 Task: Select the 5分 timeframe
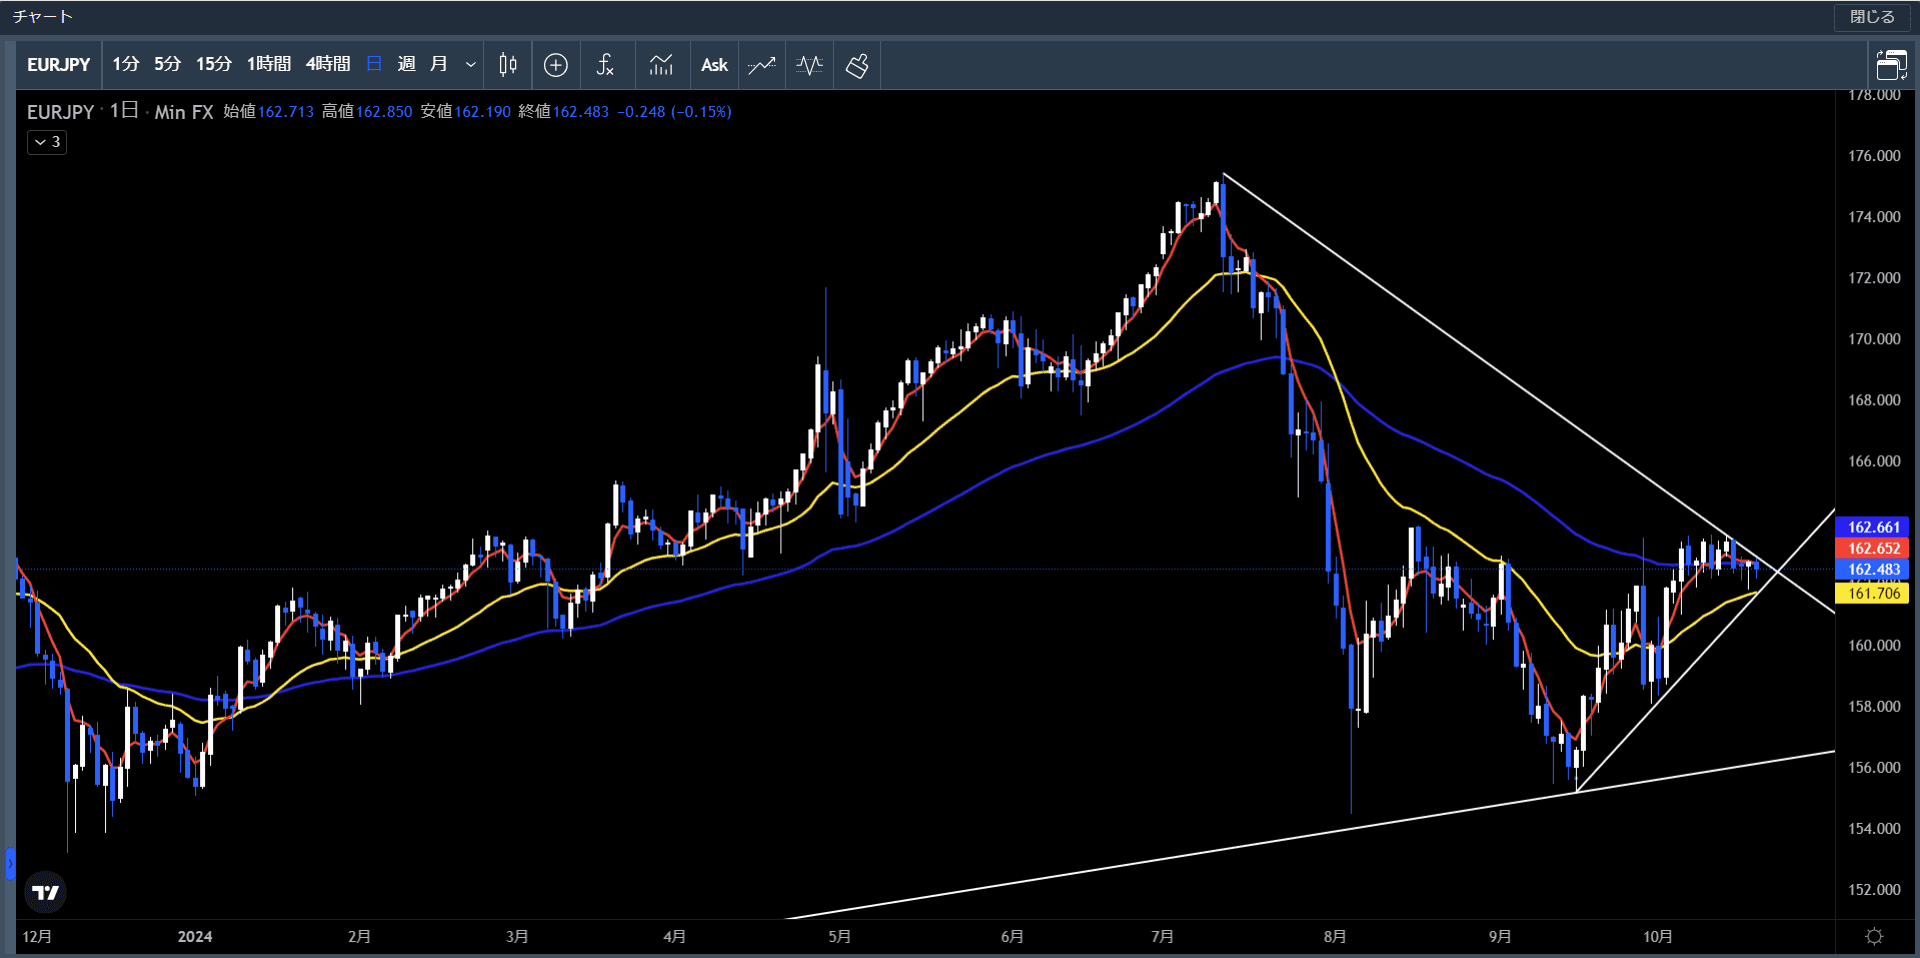coord(168,65)
